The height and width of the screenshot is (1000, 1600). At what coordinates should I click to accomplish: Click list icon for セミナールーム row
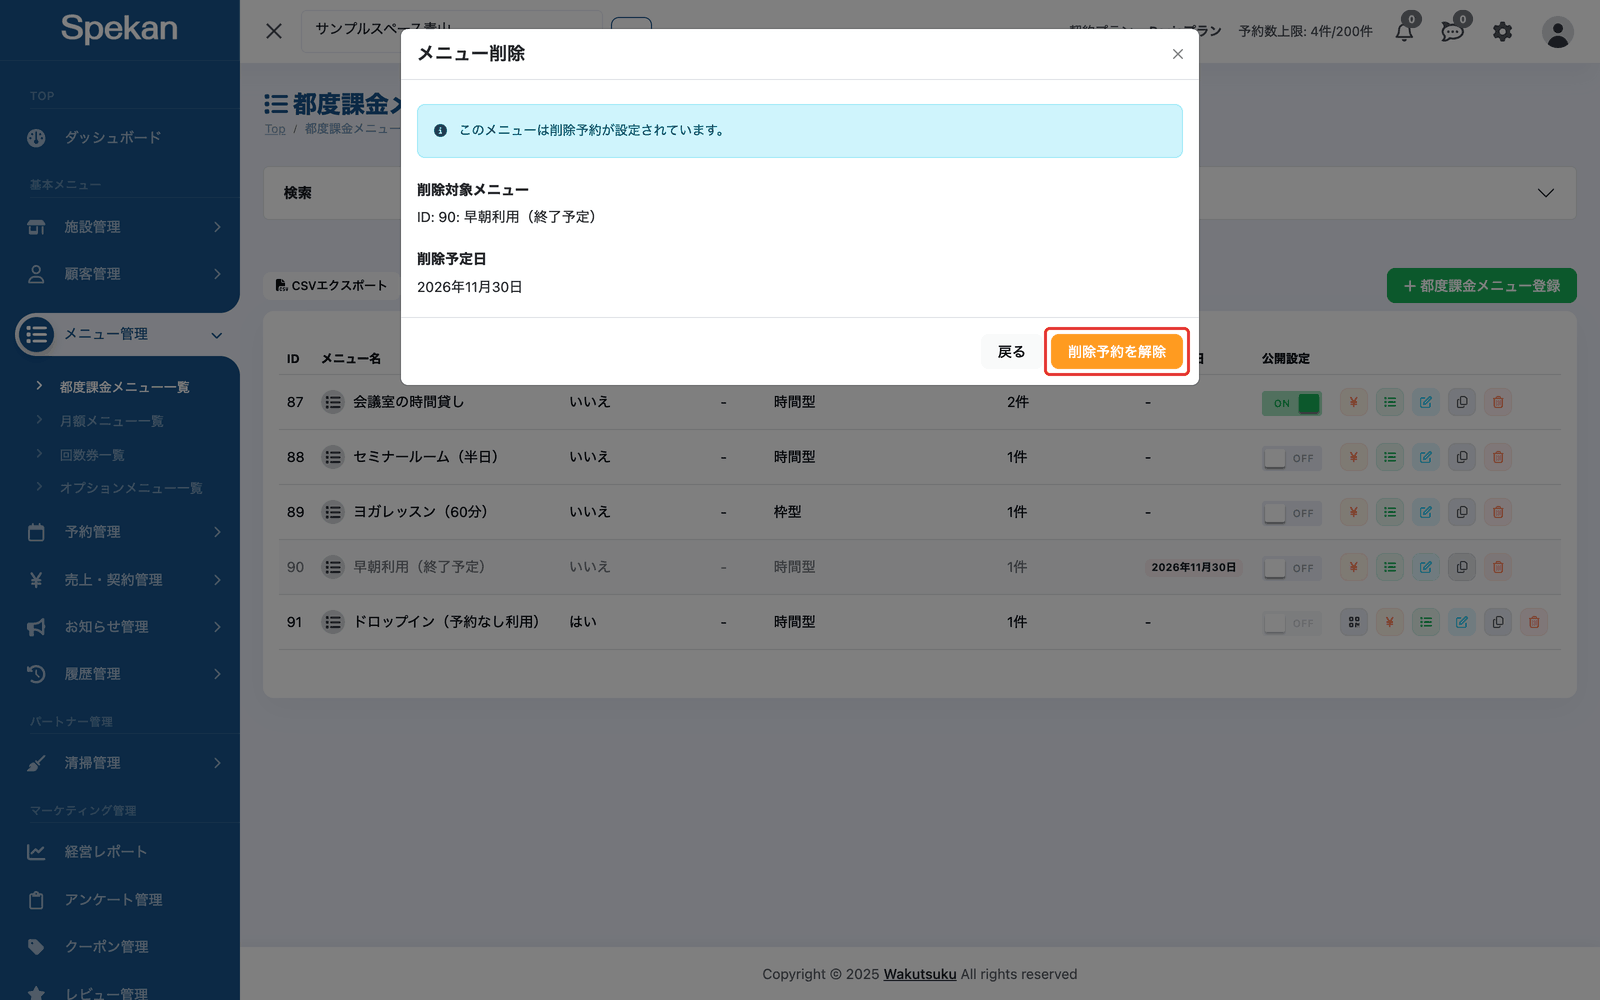[x=1389, y=457]
